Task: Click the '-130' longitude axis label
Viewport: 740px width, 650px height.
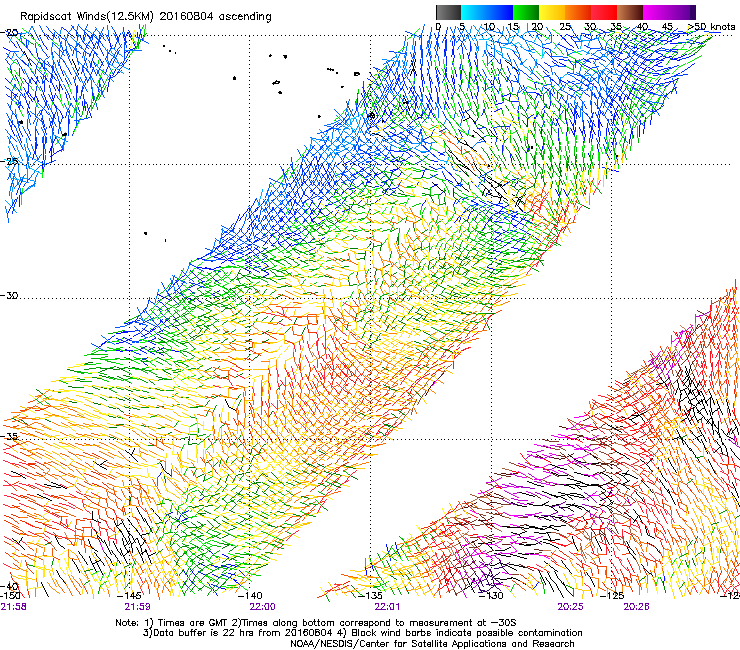Action: (x=491, y=596)
